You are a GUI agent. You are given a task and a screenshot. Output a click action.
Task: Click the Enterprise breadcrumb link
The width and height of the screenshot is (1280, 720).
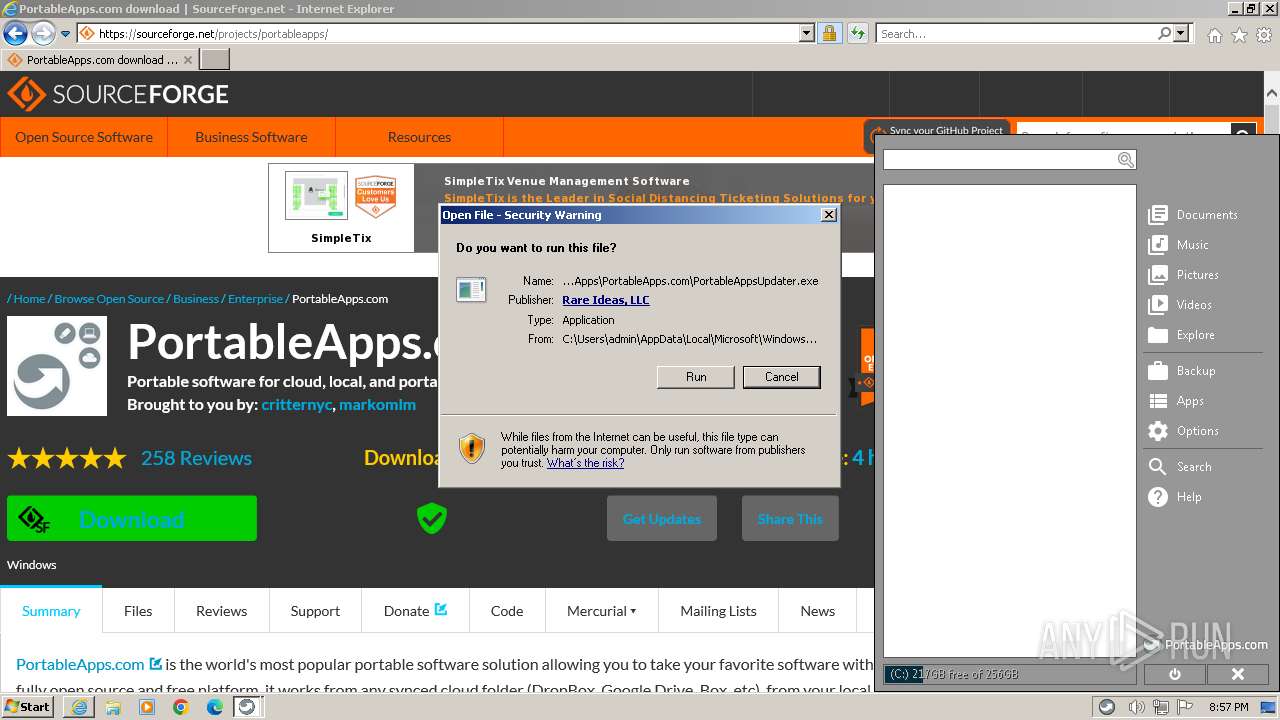255,299
